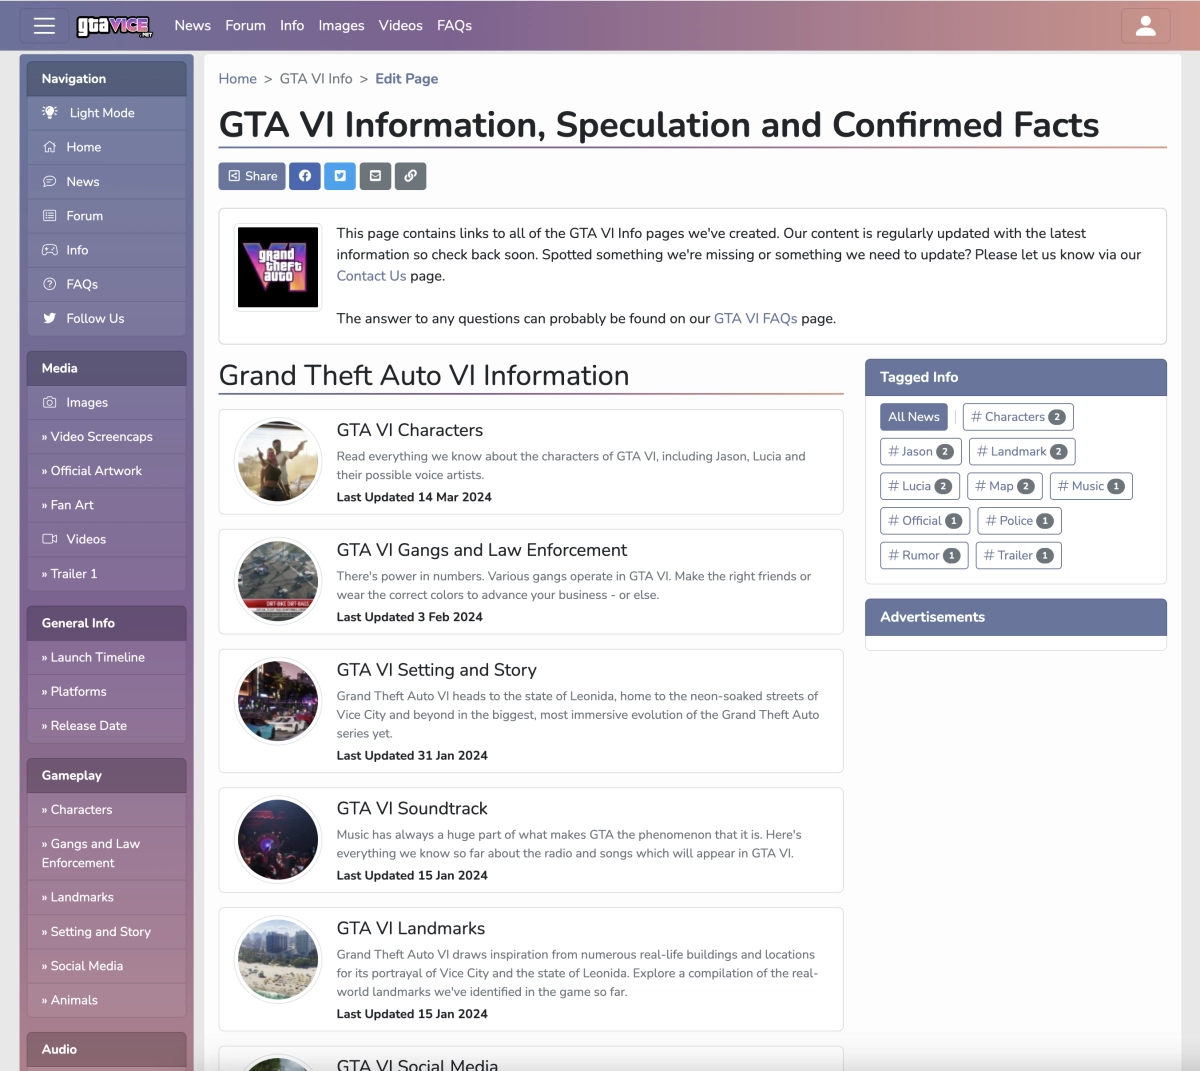
Task: Open Video Screencaps sidebar link
Action: pos(106,437)
